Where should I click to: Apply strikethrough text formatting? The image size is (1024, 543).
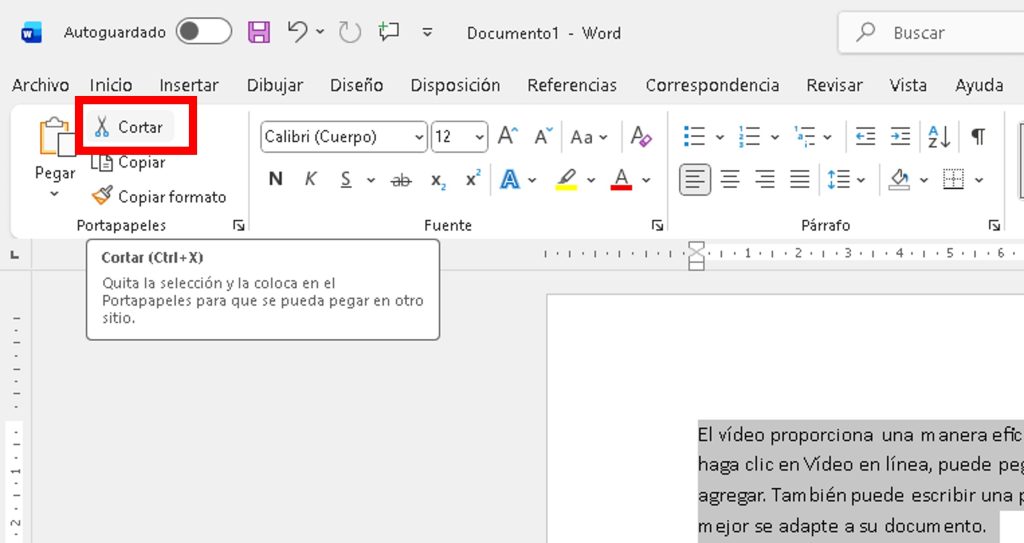(401, 180)
